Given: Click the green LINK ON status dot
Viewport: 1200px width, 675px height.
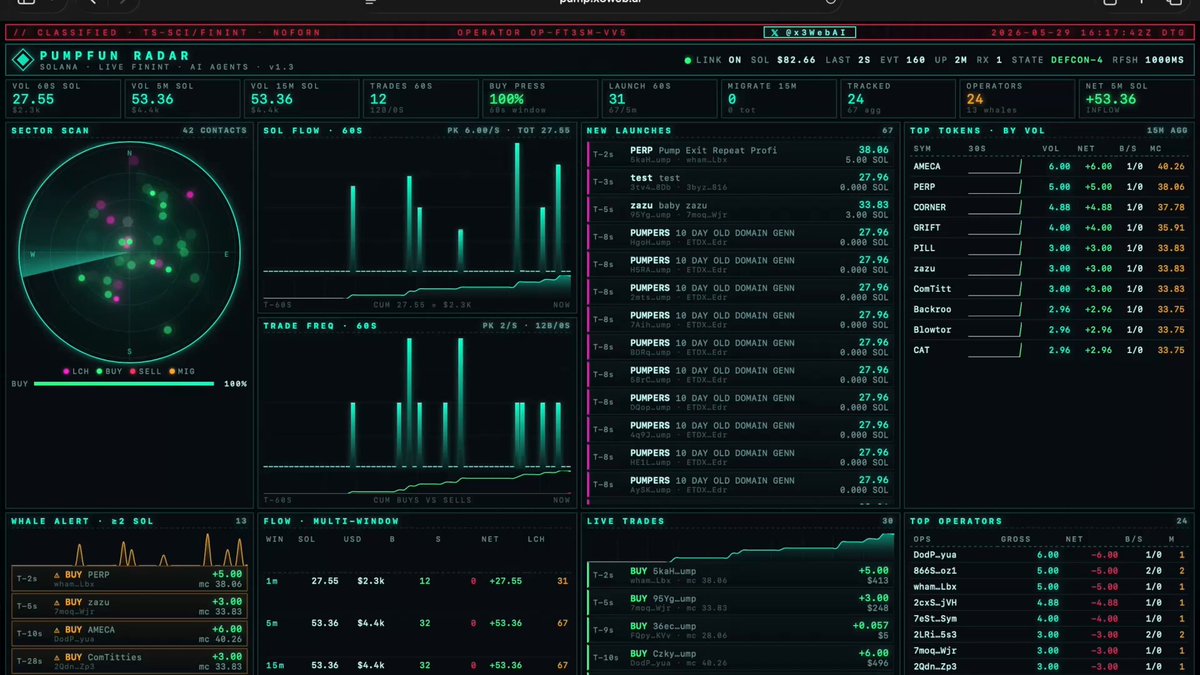Looking at the screenshot, I should tap(688, 60).
